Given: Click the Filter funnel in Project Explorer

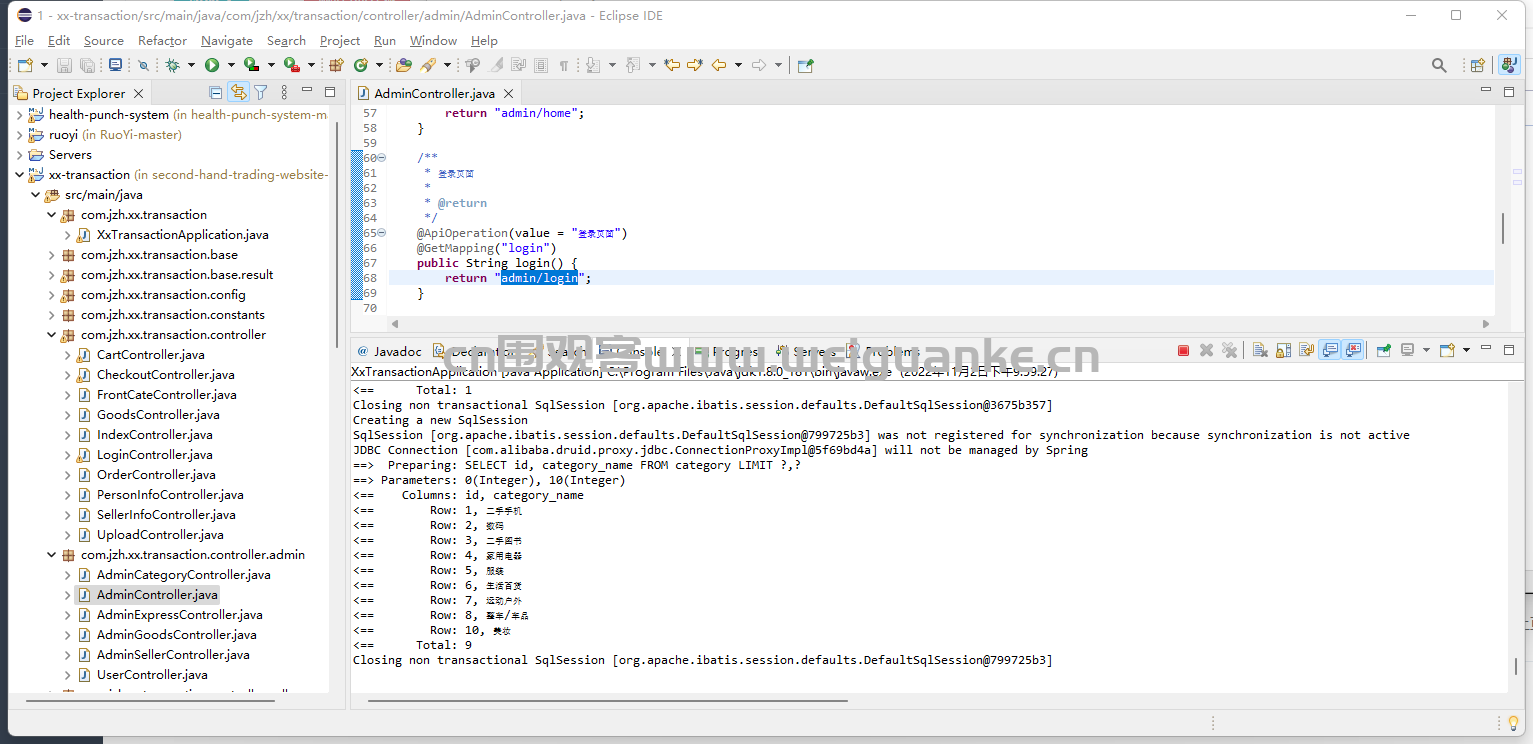Looking at the screenshot, I should (x=260, y=92).
